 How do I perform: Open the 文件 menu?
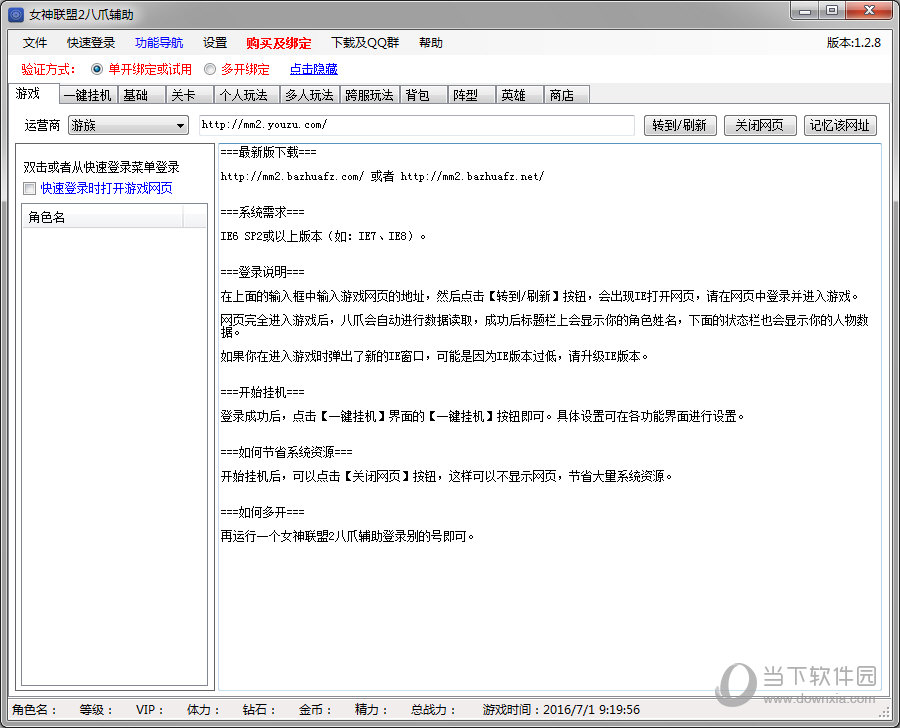[35, 43]
